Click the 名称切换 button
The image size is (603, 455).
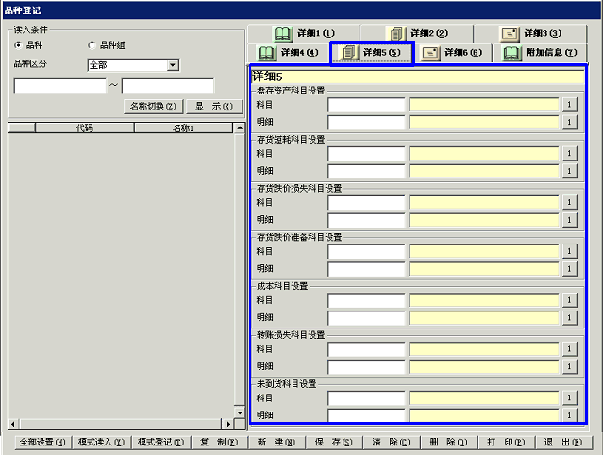pos(153,106)
